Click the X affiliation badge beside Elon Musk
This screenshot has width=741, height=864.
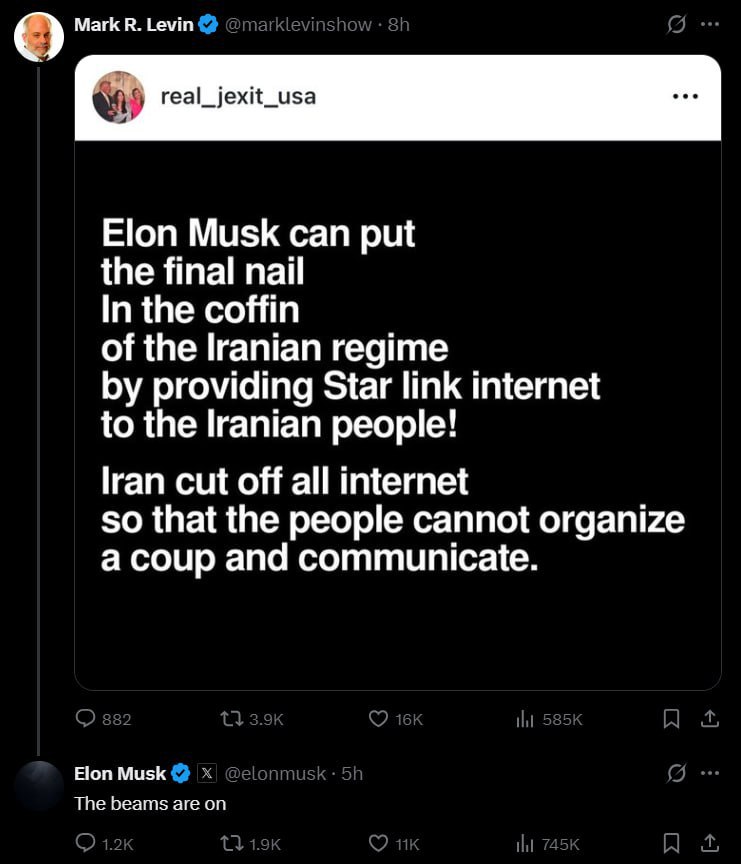(x=207, y=773)
